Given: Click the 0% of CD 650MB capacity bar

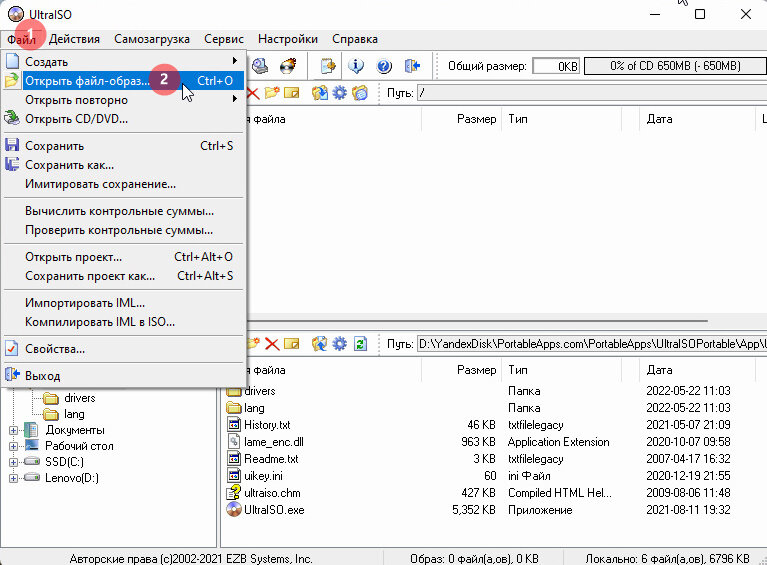Looking at the screenshot, I should [675, 66].
